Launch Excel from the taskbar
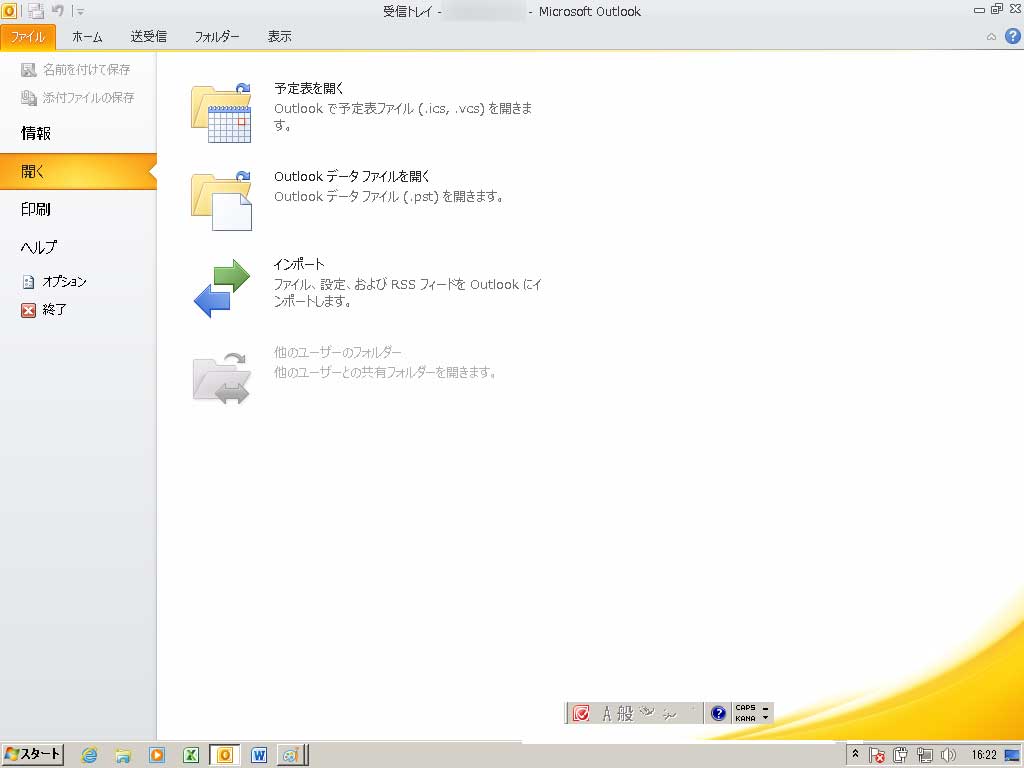The image size is (1024, 768). pyautogui.click(x=190, y=755)
